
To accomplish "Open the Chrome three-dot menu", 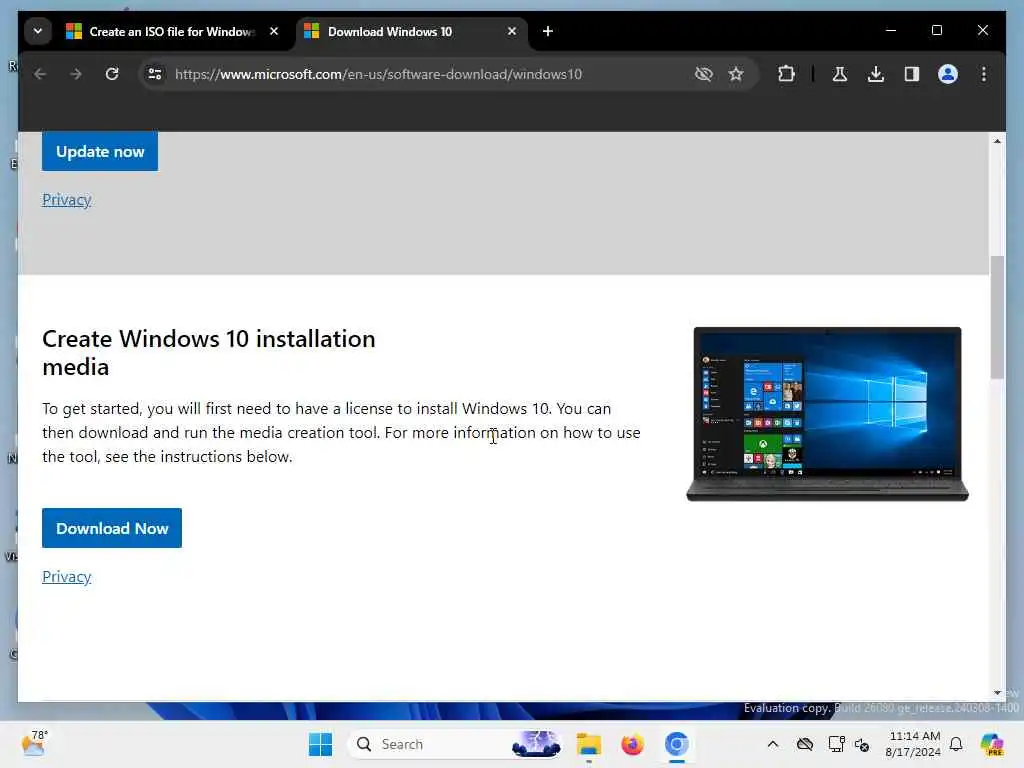I will point(984,74).
